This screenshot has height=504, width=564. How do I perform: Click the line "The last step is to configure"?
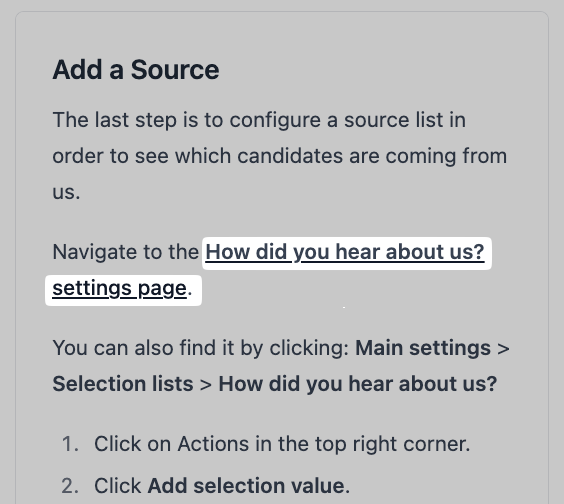click(259, 120)
